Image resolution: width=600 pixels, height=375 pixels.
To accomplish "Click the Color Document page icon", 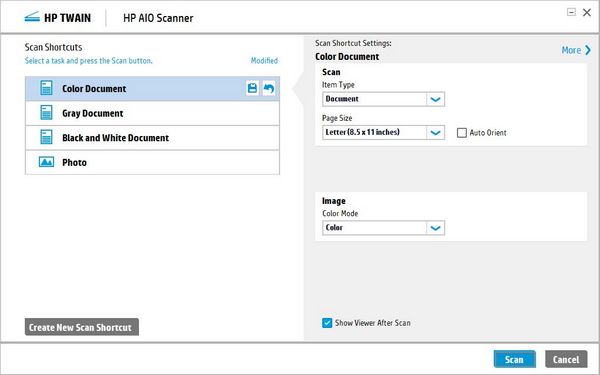I will pyautogui.click(x=46, y=88).
